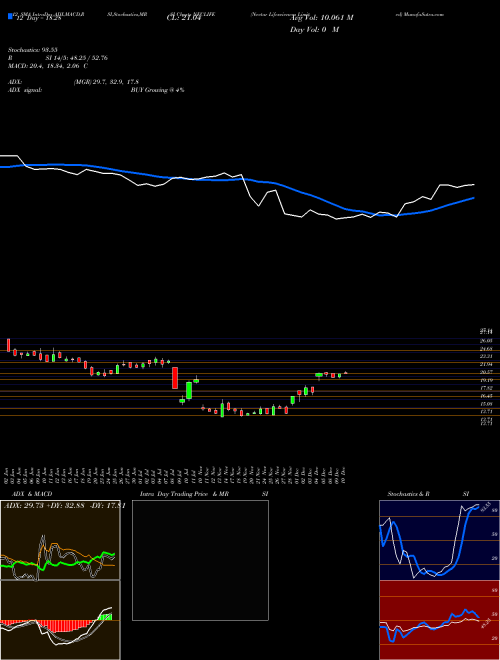Select the 'Intra Day Trading Price & MR' title

[x=184, y=494]
